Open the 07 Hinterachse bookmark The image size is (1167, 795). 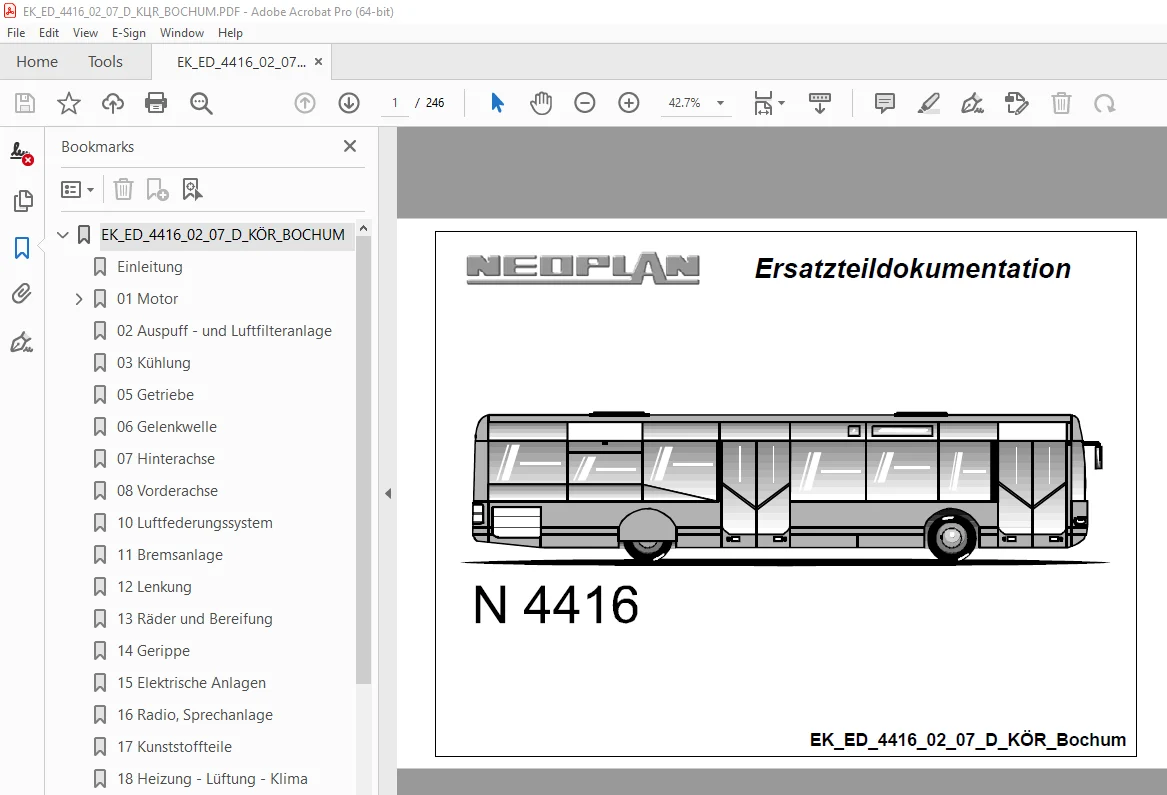[x=165, y=459]
